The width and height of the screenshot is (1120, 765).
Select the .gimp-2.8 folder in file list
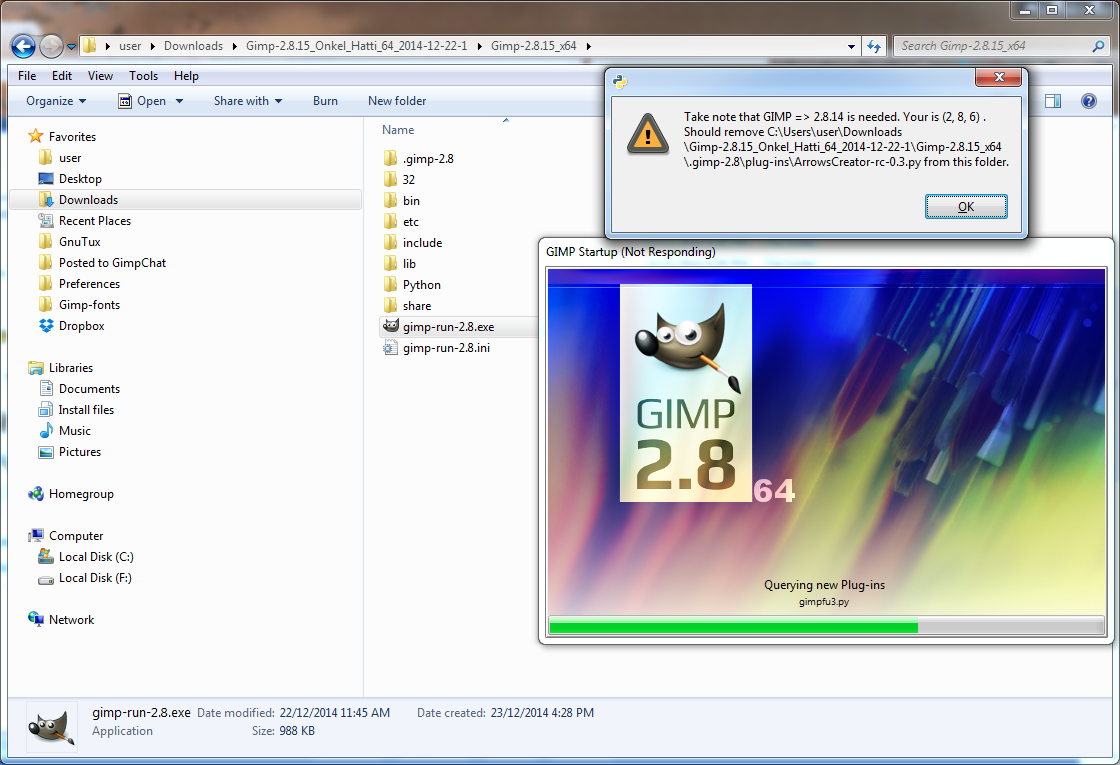coord(428,159)
